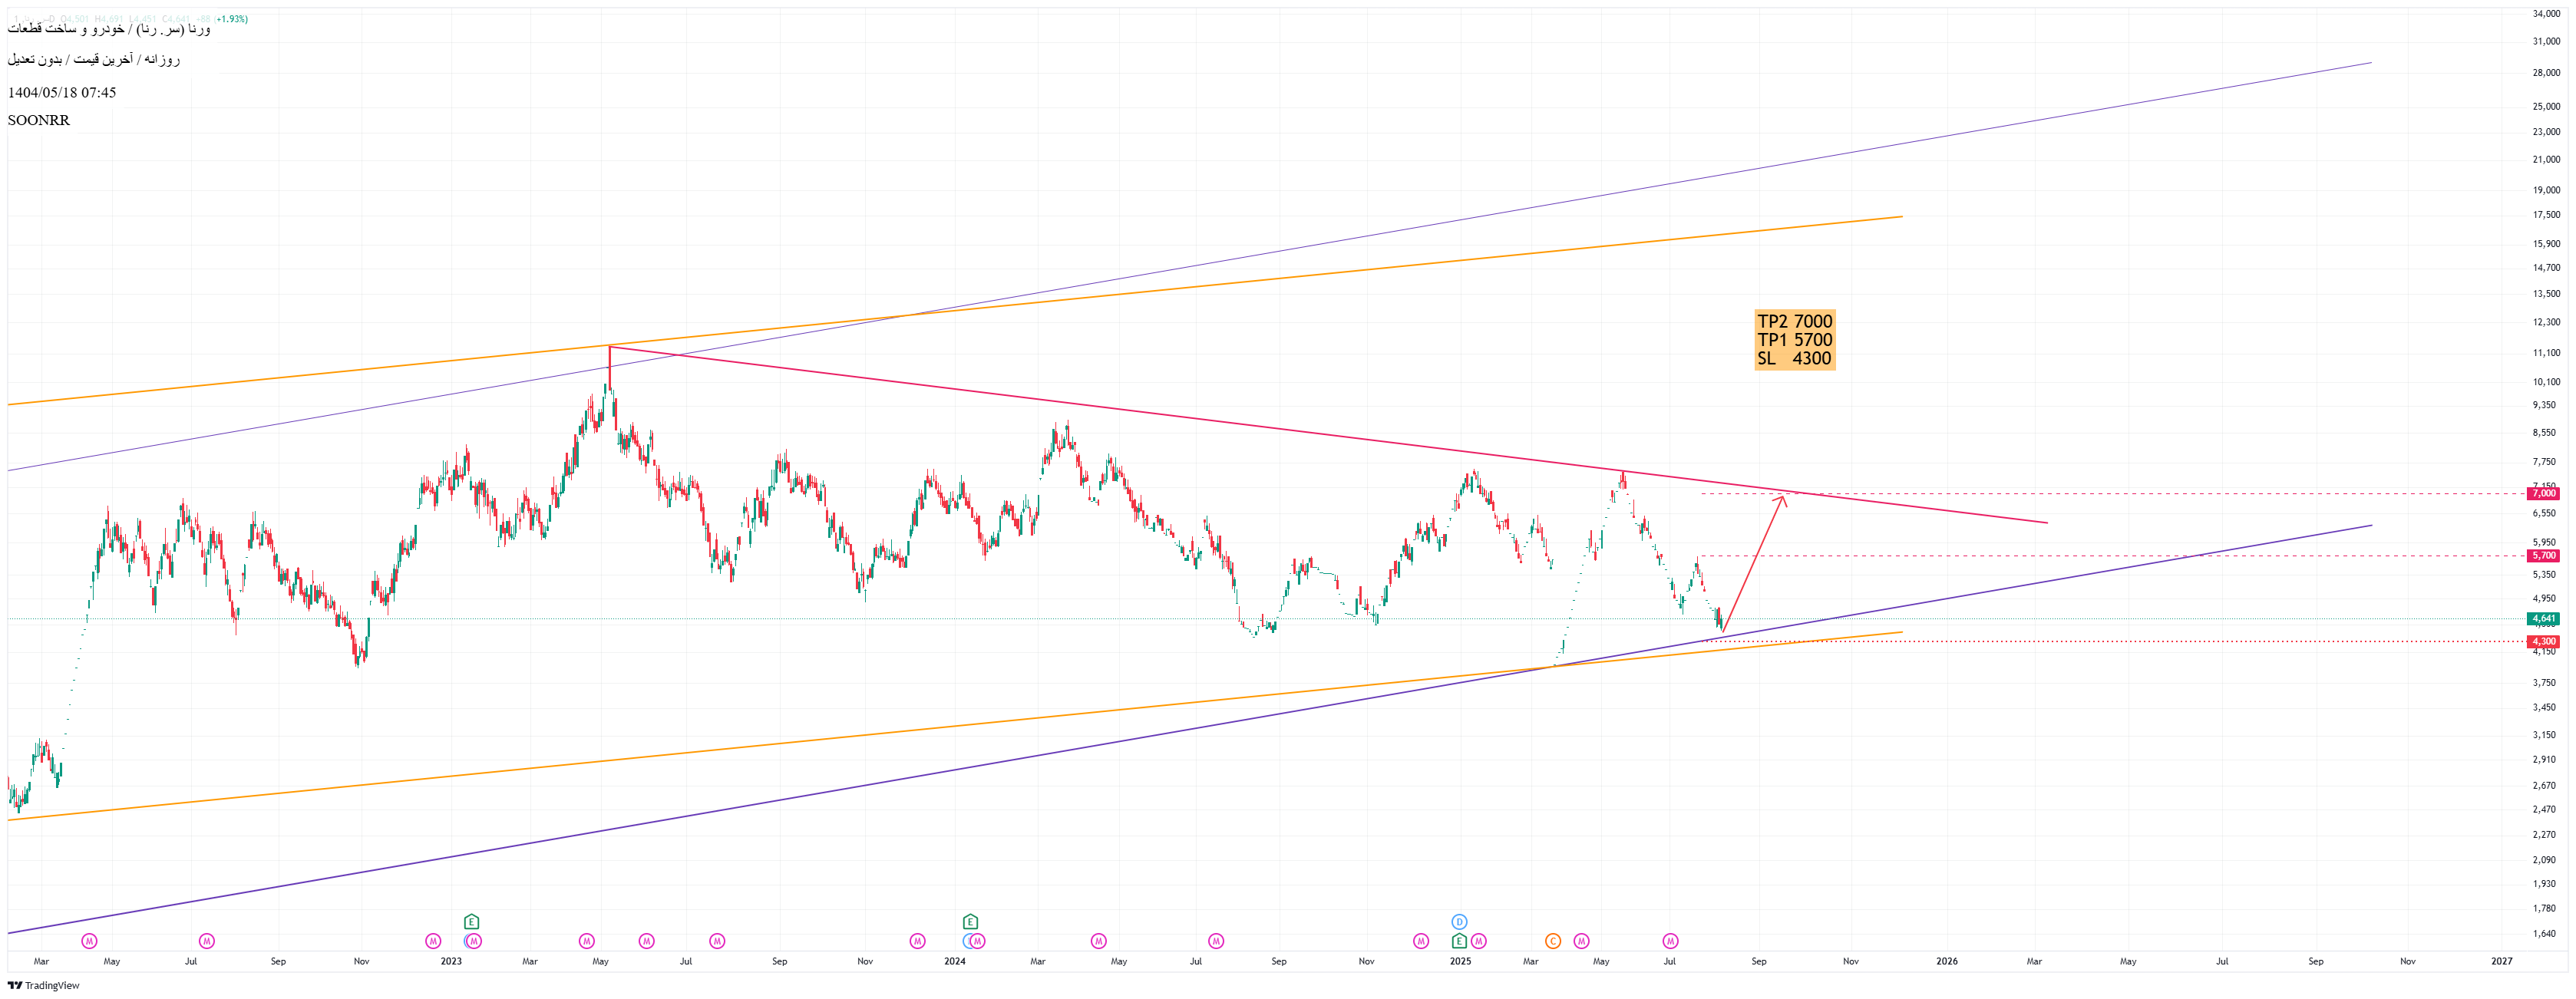Open the green E earnings marker at 2025

coord(1459,941)
